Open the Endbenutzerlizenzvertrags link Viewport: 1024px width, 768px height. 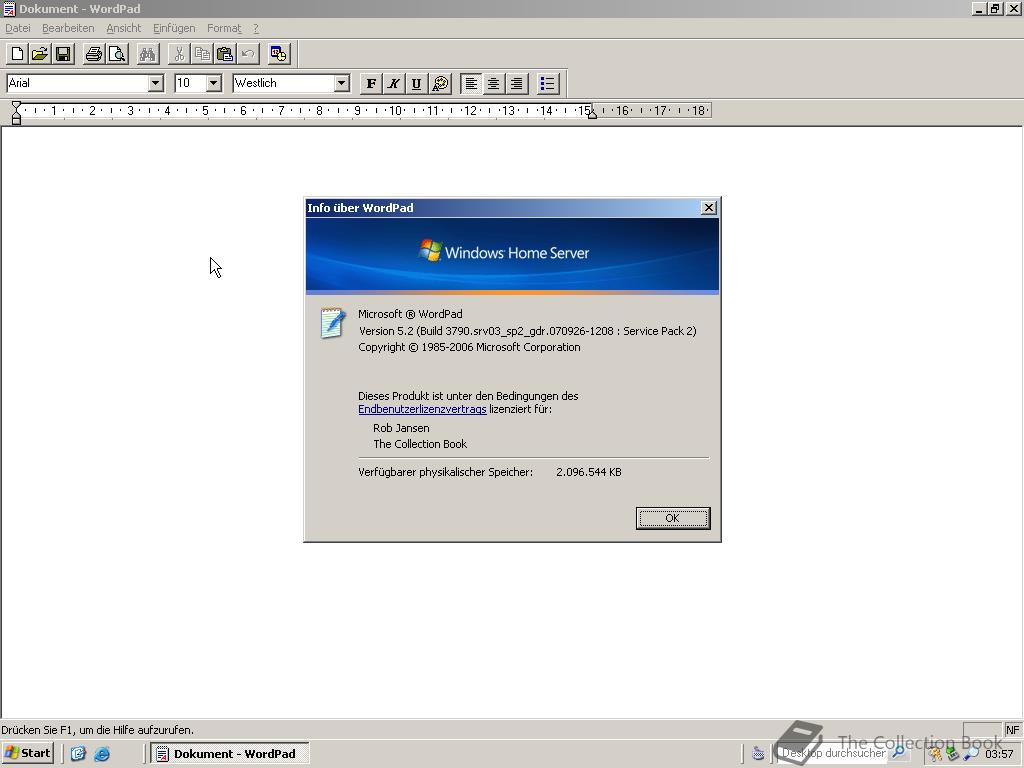(422, 409)
